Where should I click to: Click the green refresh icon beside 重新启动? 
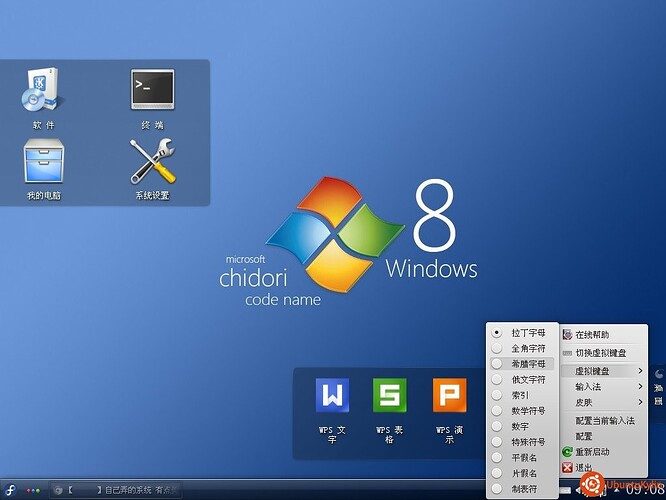[x=567, y=452]
